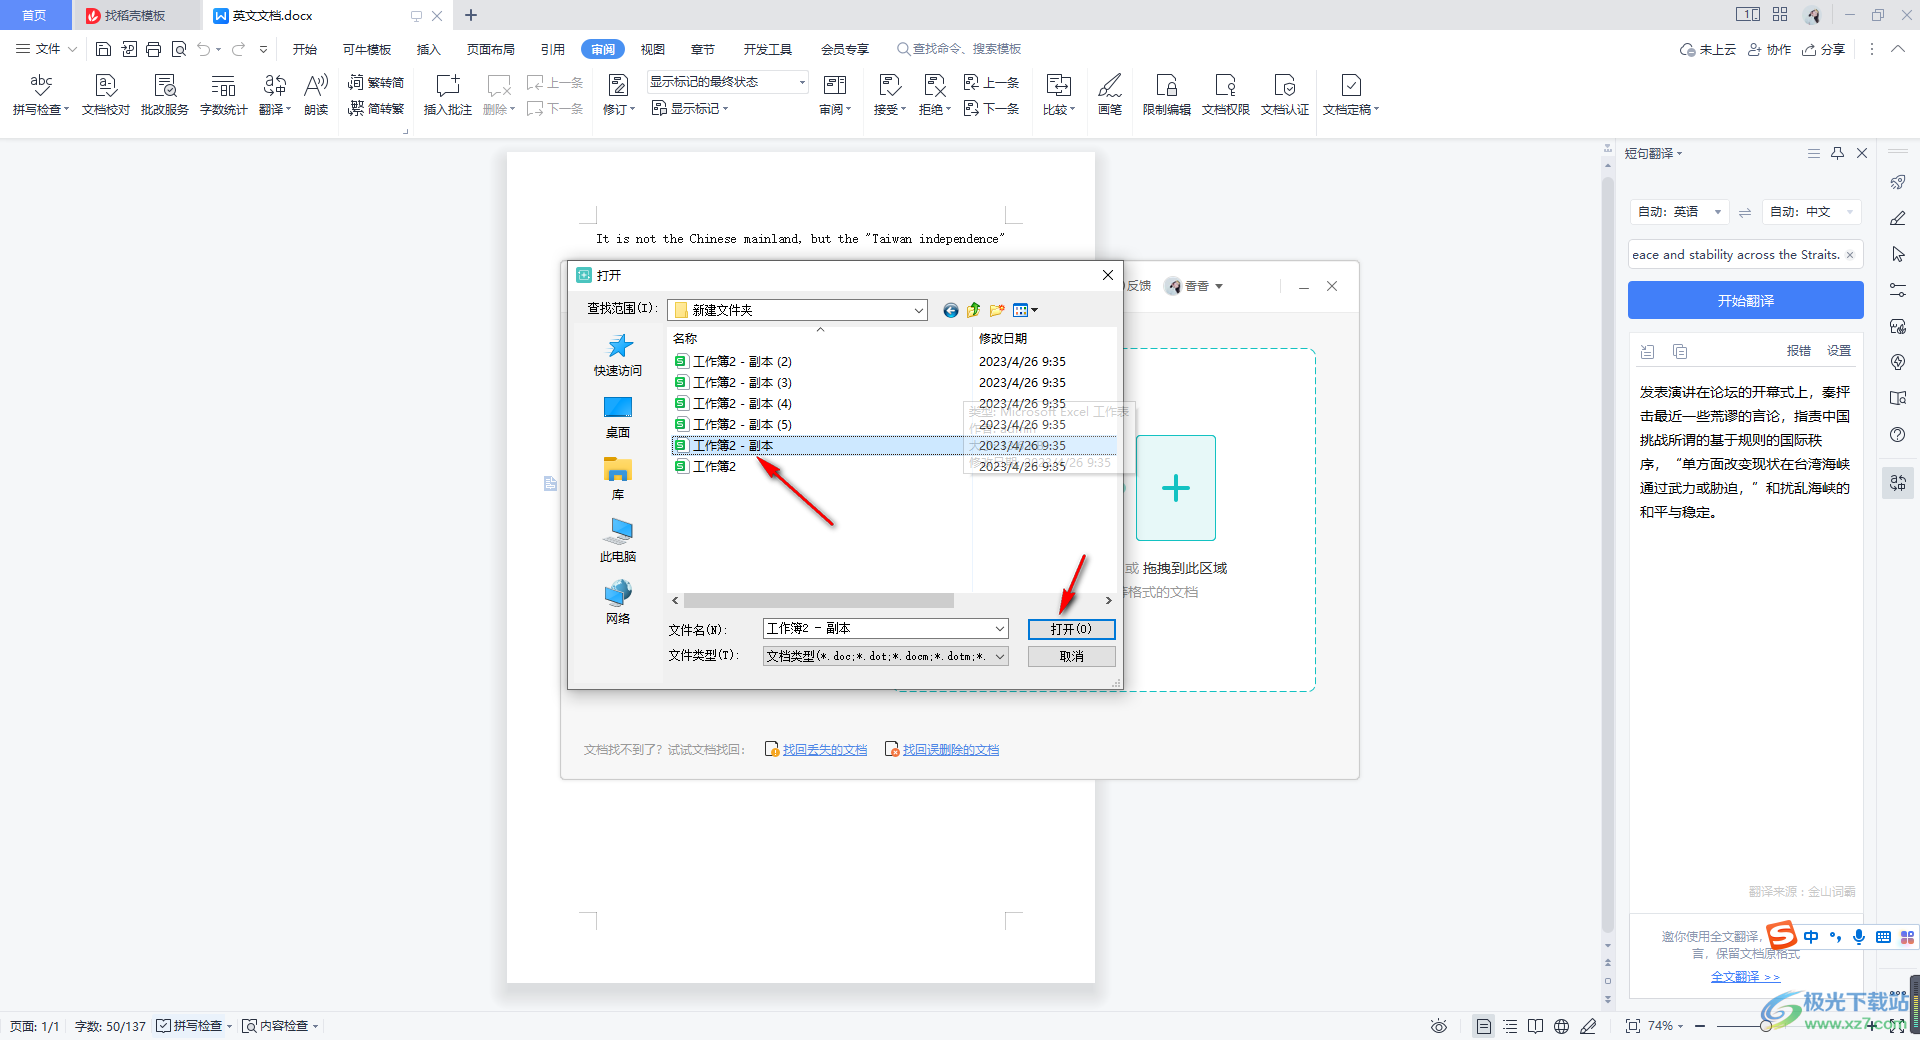Expand the view menu dropdown in Open dialog
The height and width of the screenshot is (1040, 1920).
pyautogui.click(x=1034, y=310)
